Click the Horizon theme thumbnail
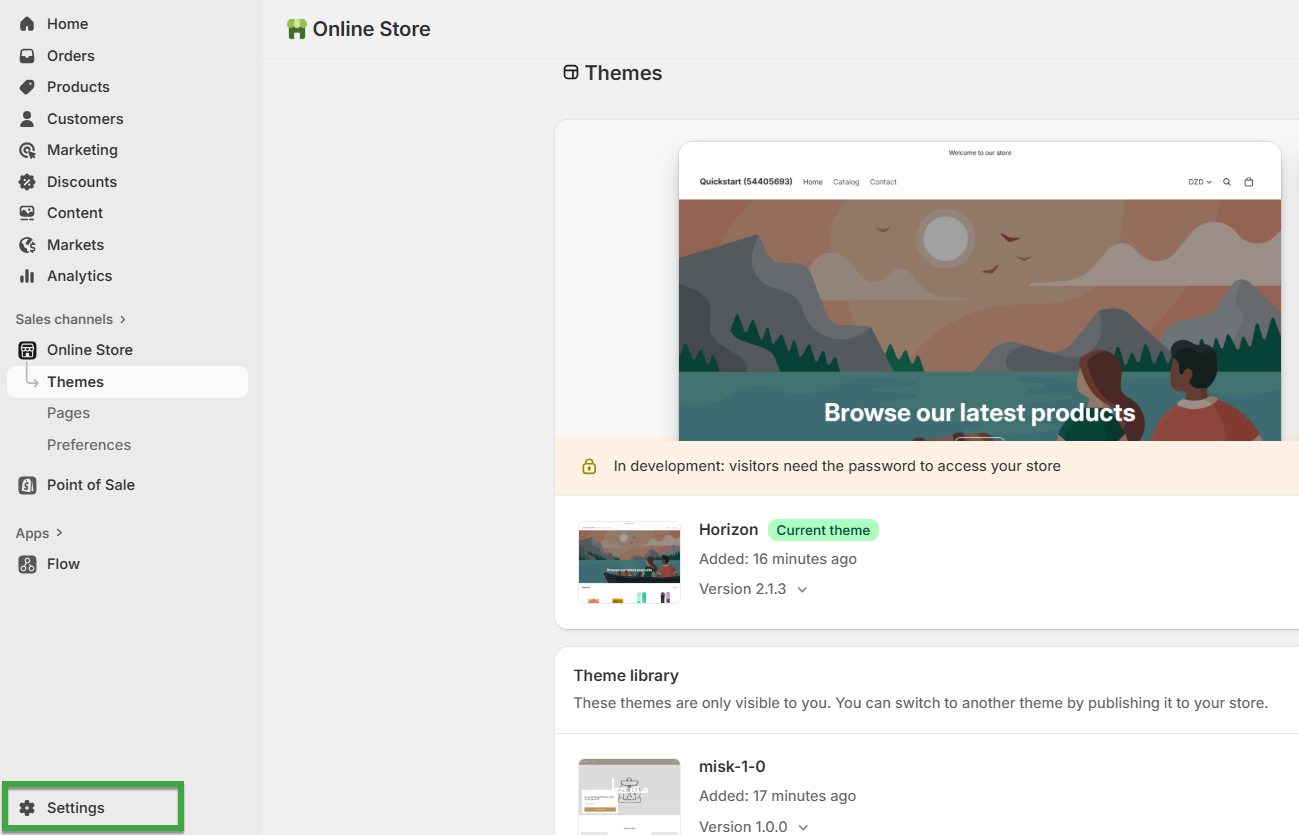The width and height of the screenshot is (1299, 835). tap(629, 562)
